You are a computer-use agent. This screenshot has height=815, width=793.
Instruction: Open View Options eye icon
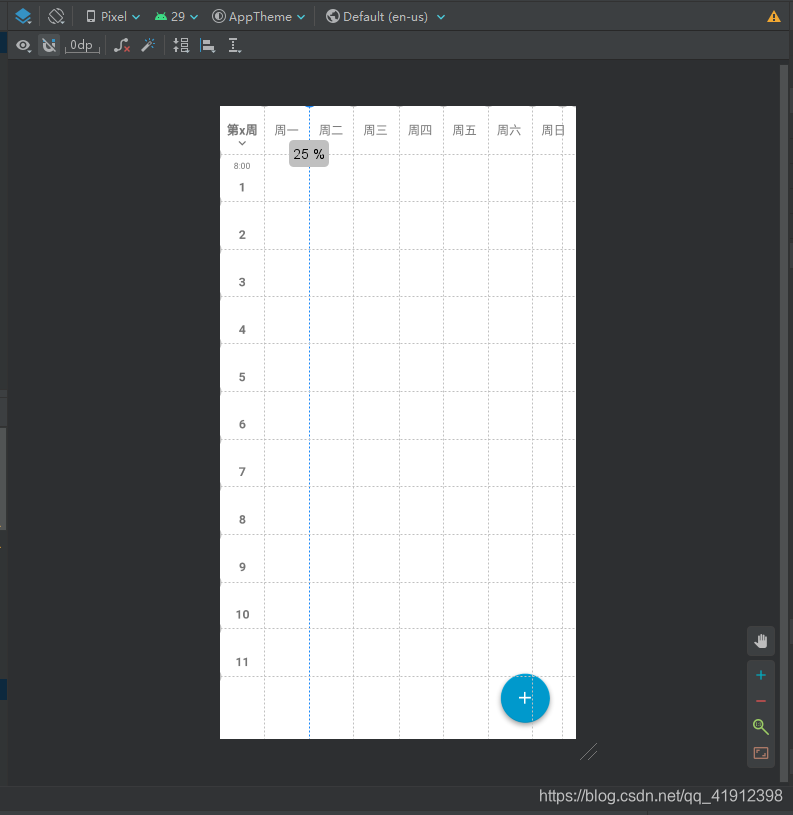click(x=23, y=46)
